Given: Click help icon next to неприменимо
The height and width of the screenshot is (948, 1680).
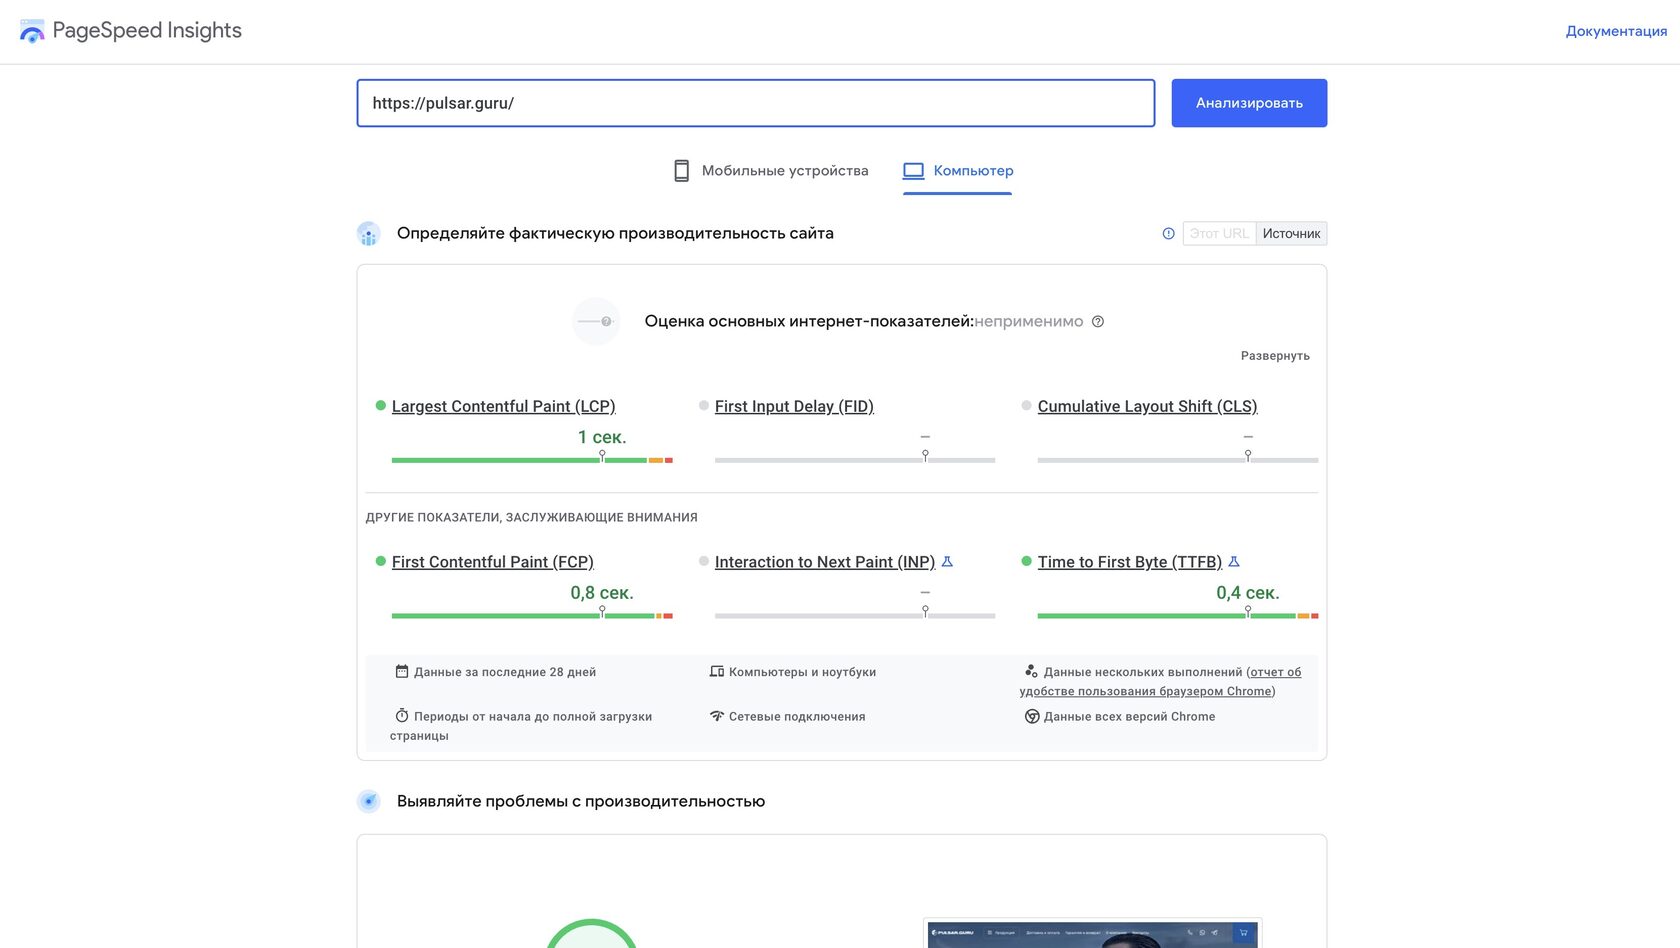Looking at the screenshot, I should 1098,322.
